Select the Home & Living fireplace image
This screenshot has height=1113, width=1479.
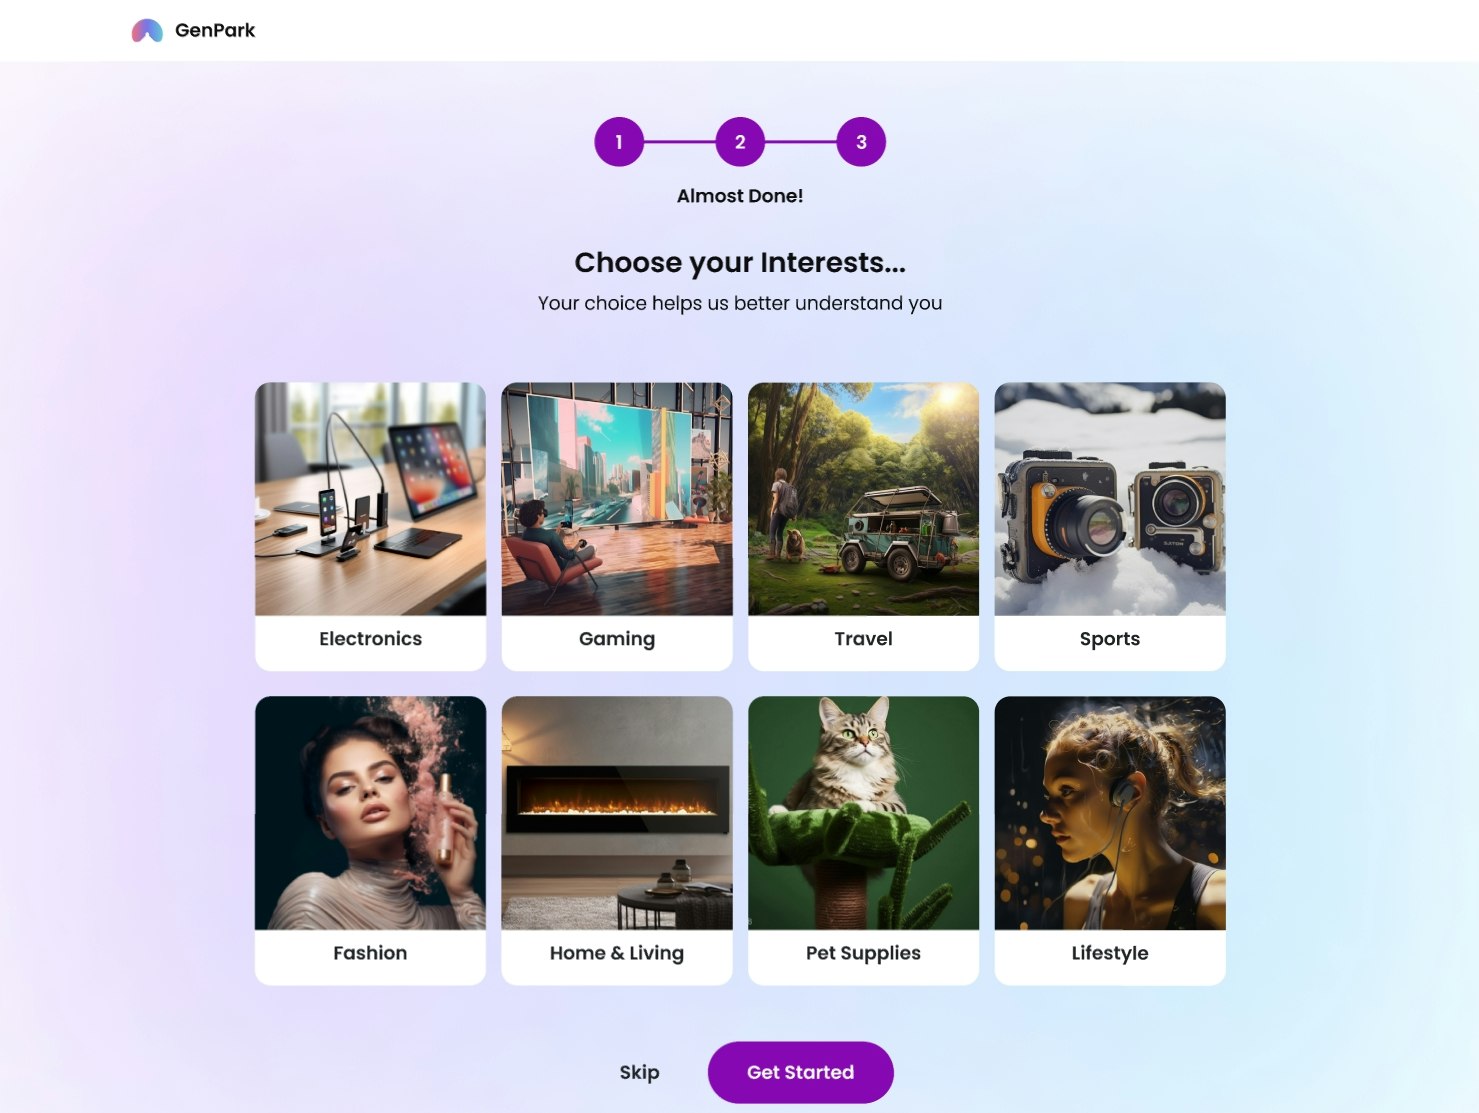pos(617,813)
